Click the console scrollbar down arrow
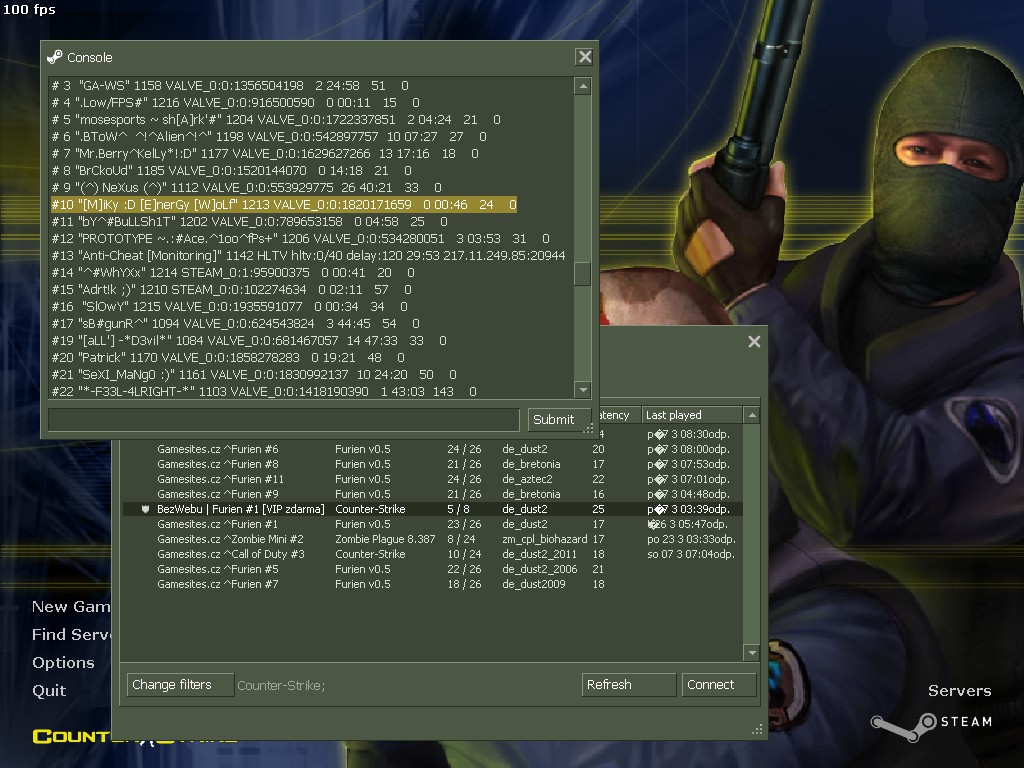This screenshot has height=768, width=1024. 582,389
